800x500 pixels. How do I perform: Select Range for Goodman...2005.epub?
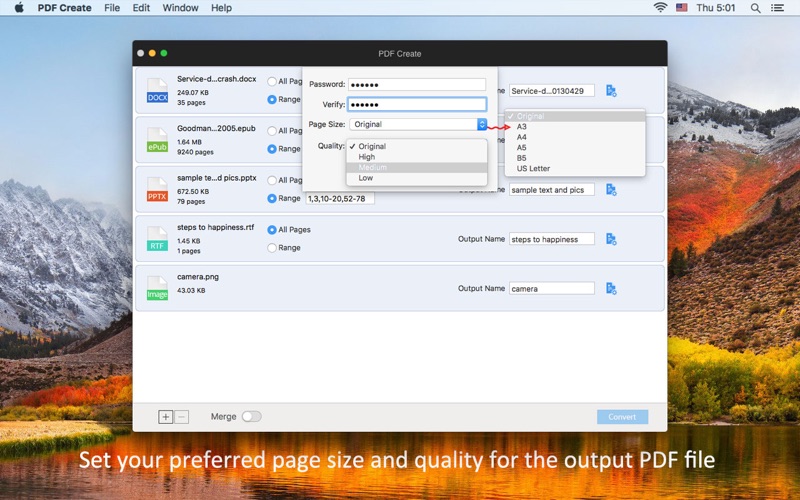[x=272, y=149]
